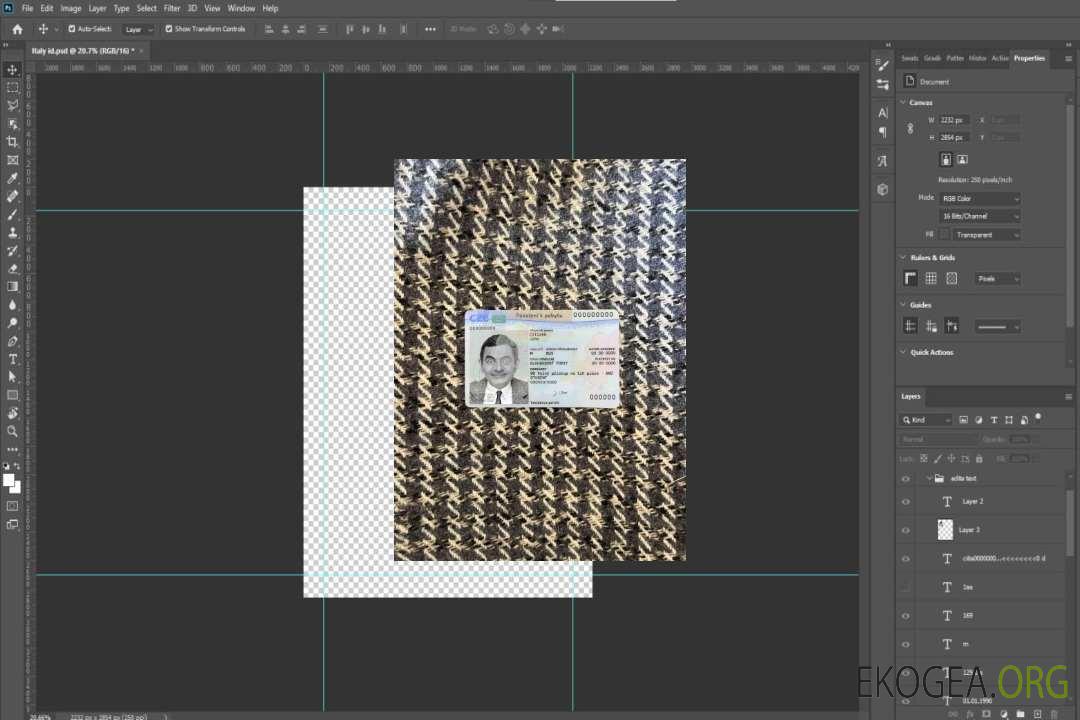This screenshot has height=720, width=1080.
Task: Select the Brush tool
Action: click(x=13, y=214)
